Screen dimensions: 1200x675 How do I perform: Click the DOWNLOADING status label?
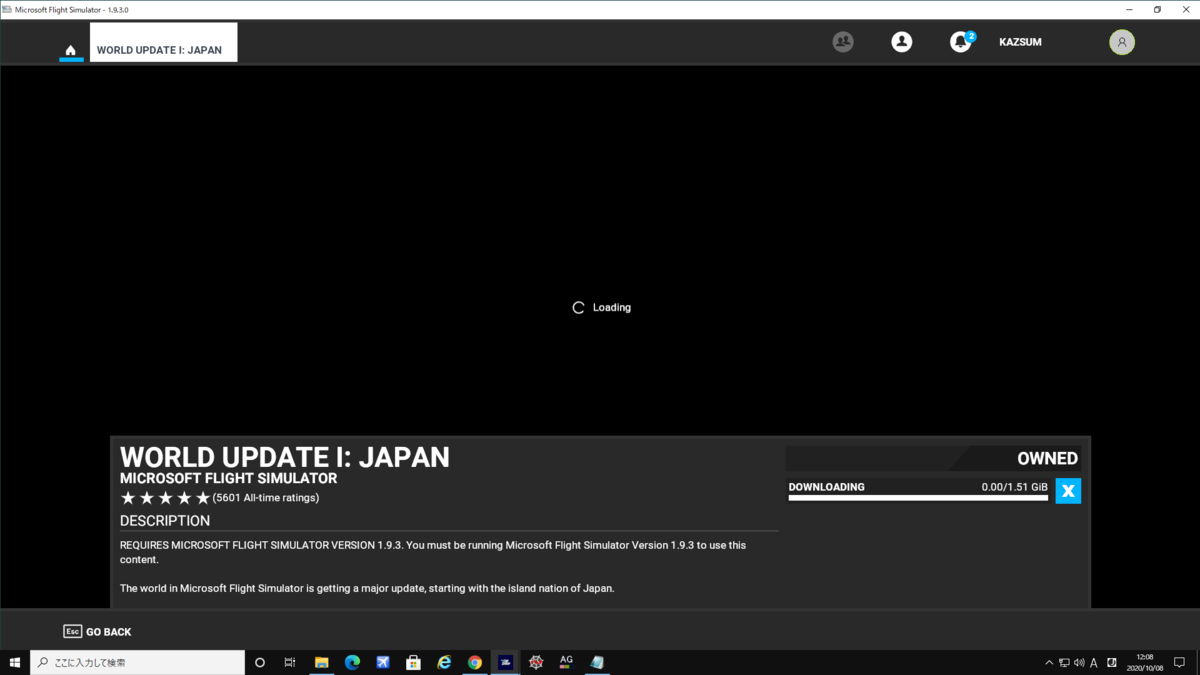826,487
